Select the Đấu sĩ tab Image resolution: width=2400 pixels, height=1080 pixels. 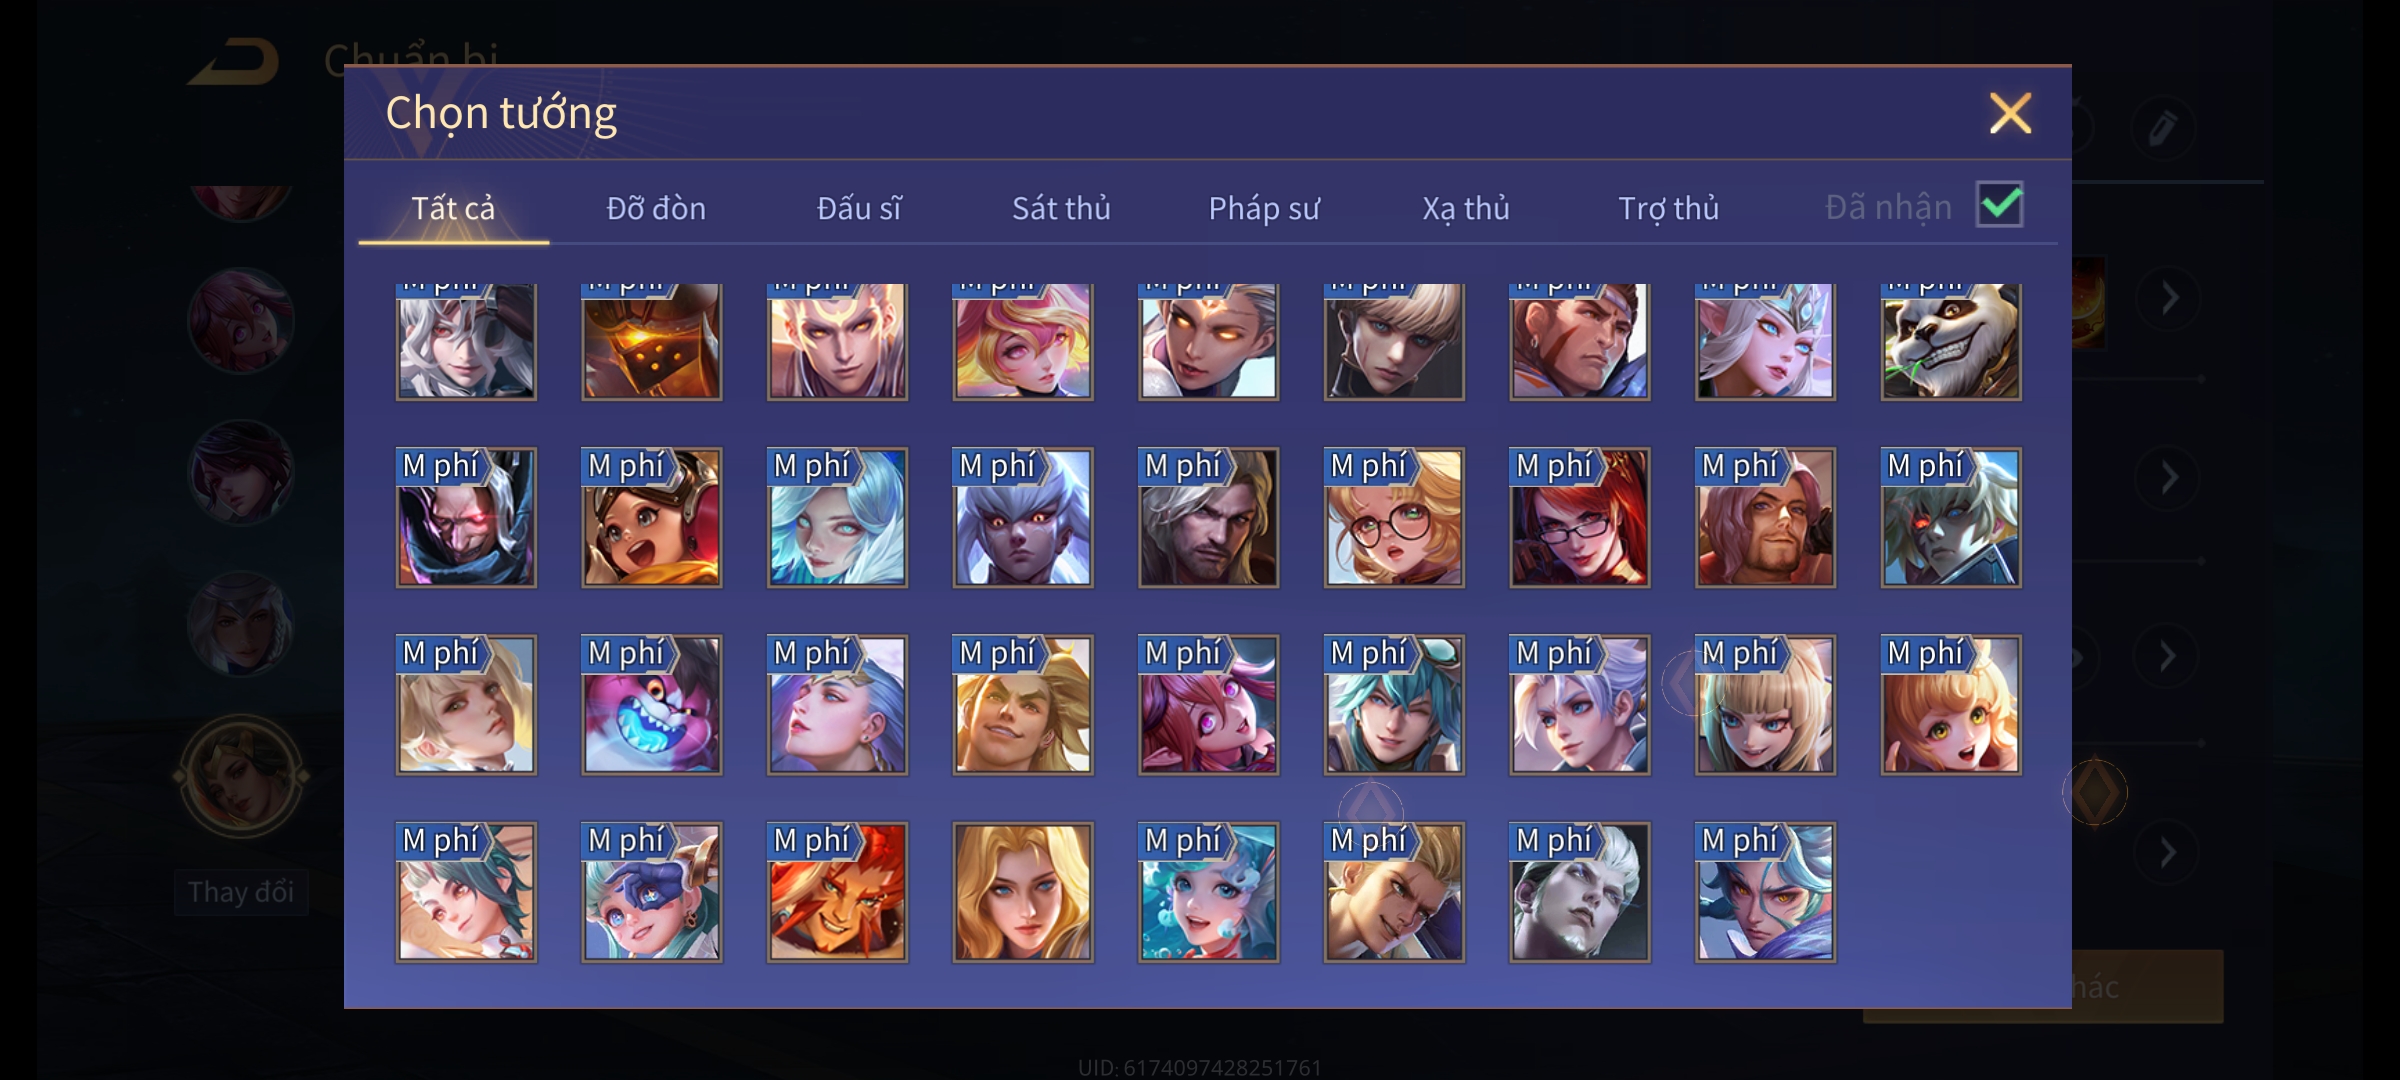pyautogui.click(x=859, y=208)
